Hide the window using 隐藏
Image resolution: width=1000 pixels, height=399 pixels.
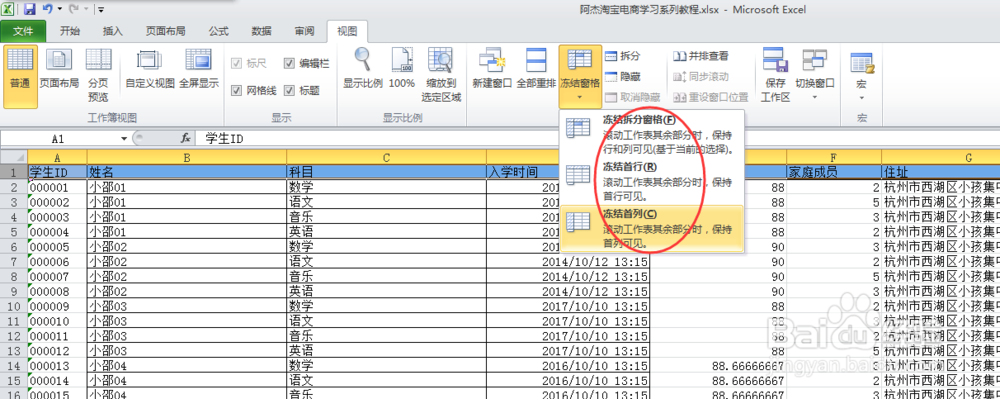click(x=622, y=76)
